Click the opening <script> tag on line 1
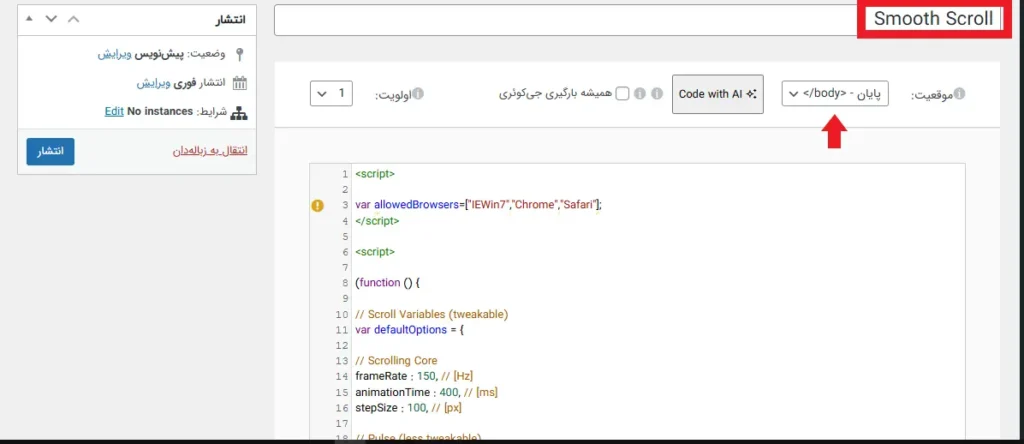 click(375, 174)
